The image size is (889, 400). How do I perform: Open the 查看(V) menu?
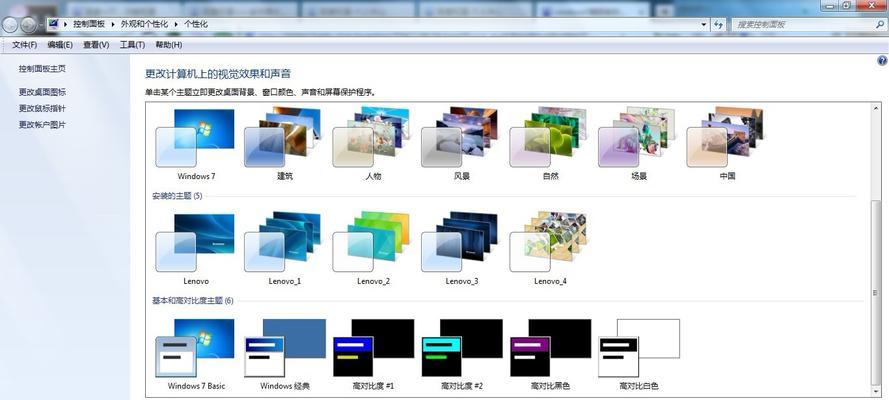pyautogui.click(x=96, y=45)
